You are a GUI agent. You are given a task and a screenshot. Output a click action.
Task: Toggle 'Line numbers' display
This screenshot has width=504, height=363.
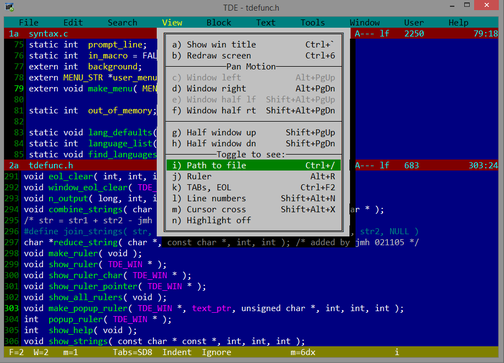[253, 198]
